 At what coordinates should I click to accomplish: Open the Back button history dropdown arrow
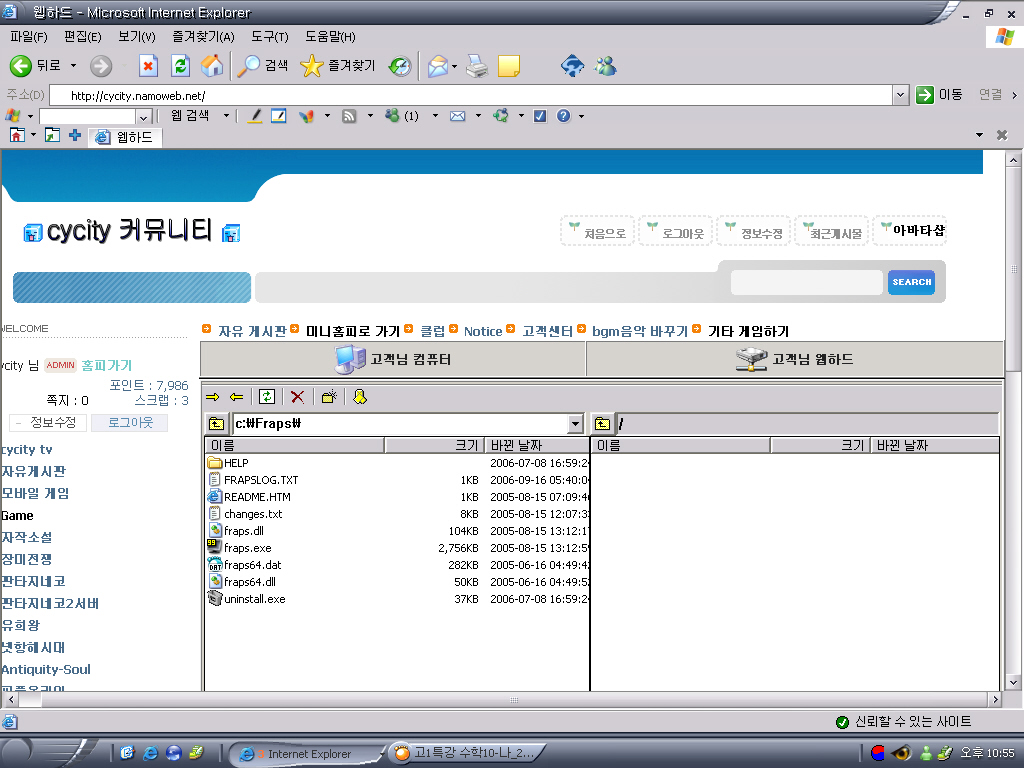coord(73,66)
